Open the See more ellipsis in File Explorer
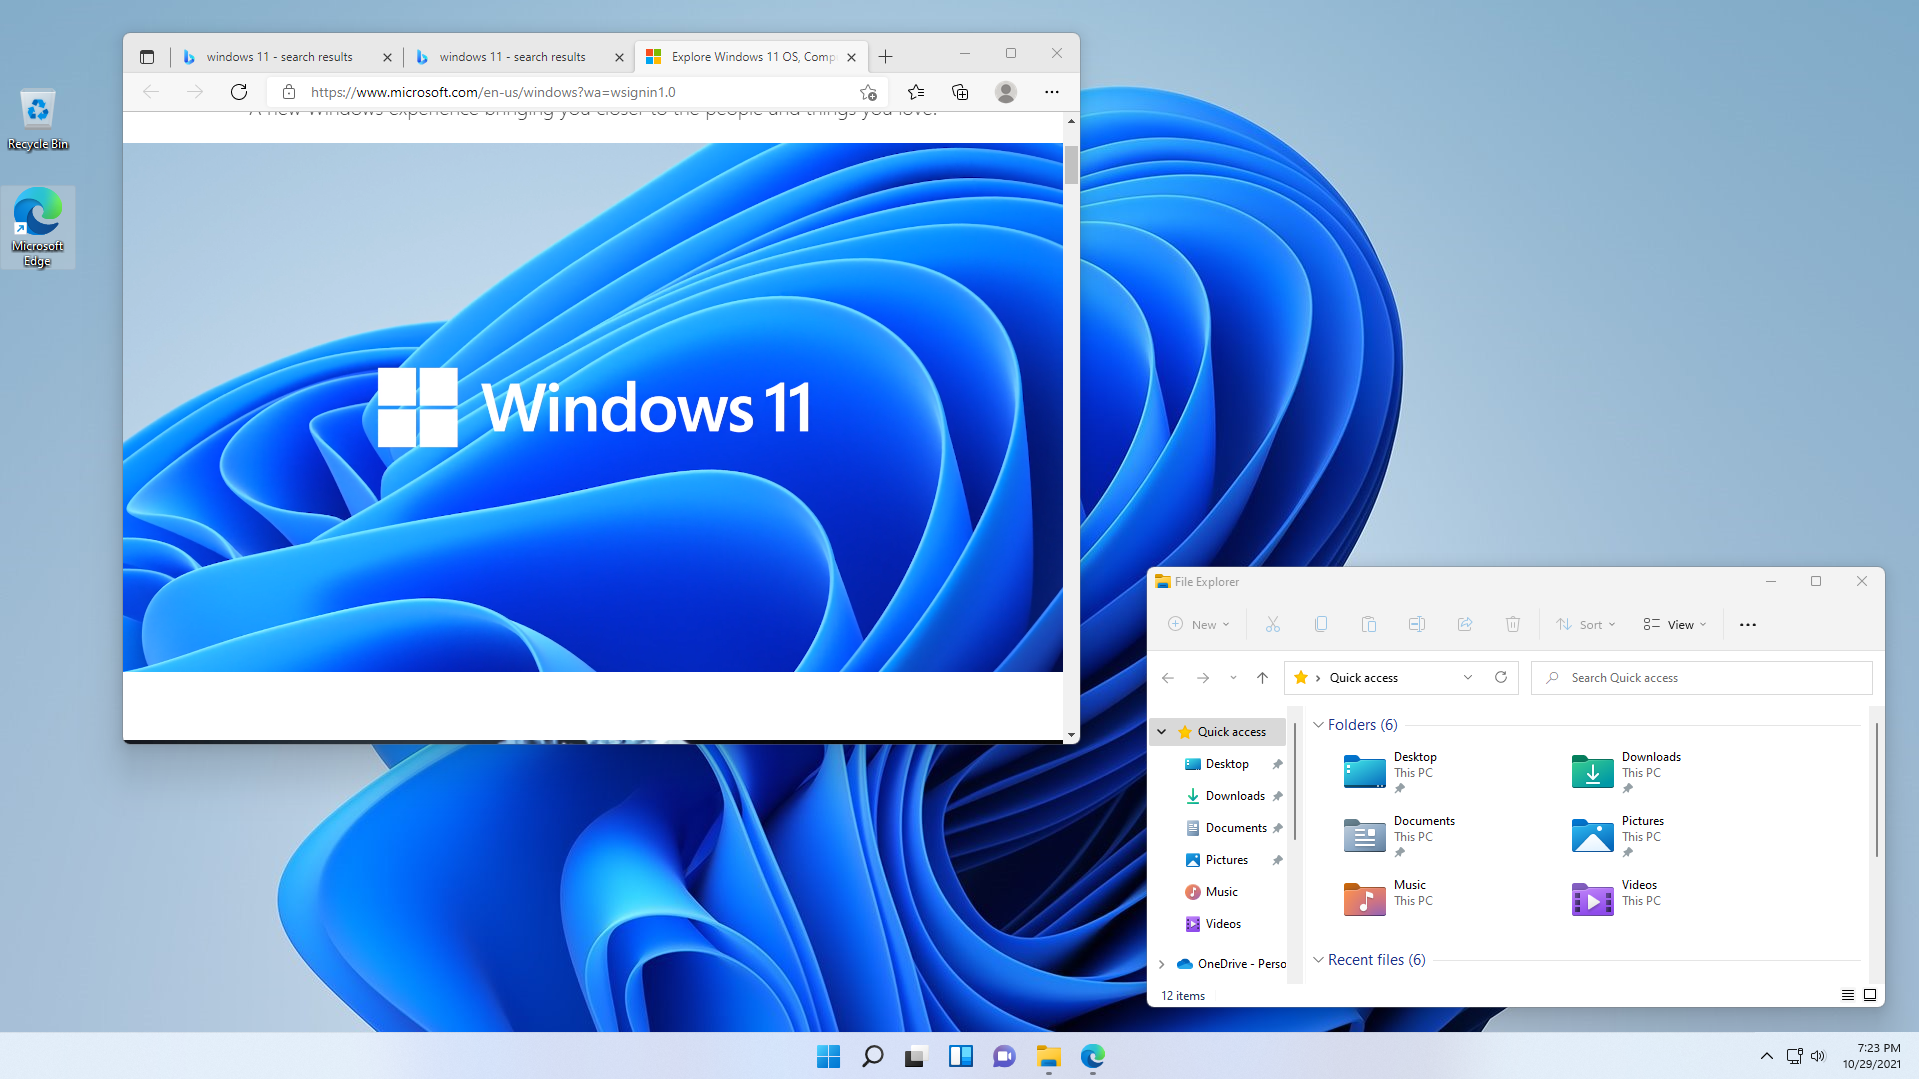The width and height of the screenshot is (1919, 1079). pos(1747,623)
